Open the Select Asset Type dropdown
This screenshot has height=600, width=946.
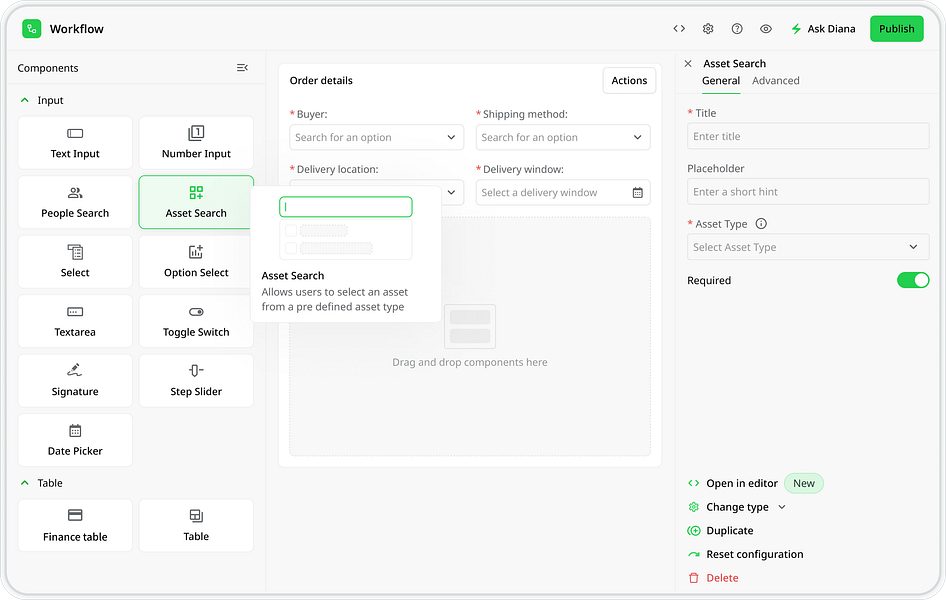click(x=808, y=247)
